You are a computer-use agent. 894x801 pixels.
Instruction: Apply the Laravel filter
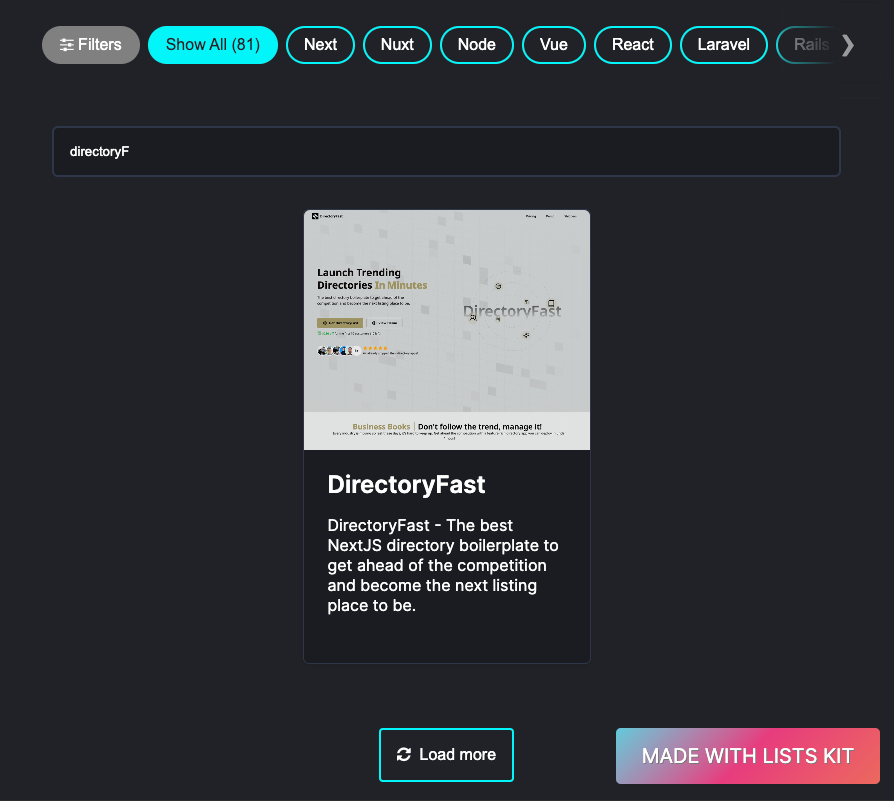click(724, 44)
